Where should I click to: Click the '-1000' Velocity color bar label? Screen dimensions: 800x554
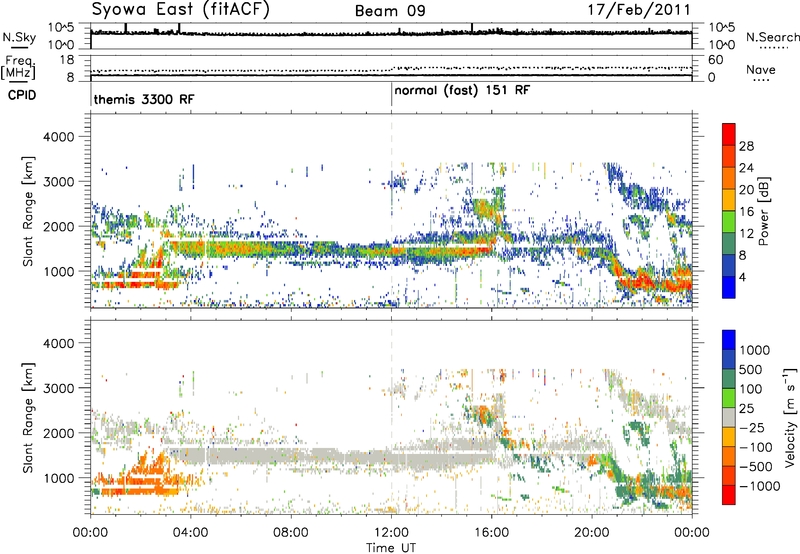(759, 486)
